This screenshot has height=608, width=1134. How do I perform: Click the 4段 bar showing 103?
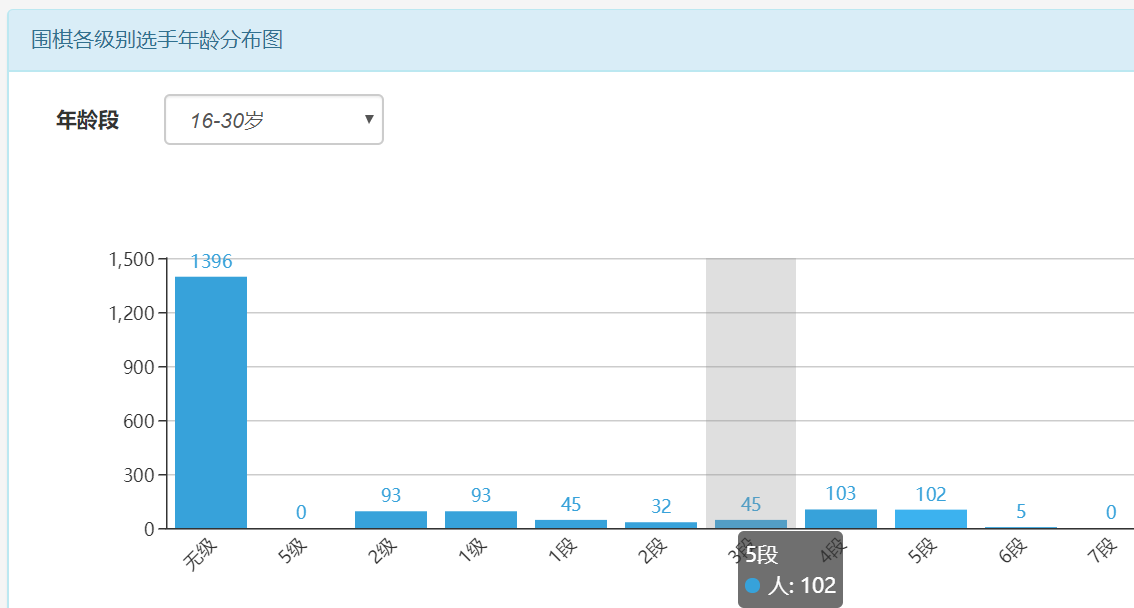(841, 518)
